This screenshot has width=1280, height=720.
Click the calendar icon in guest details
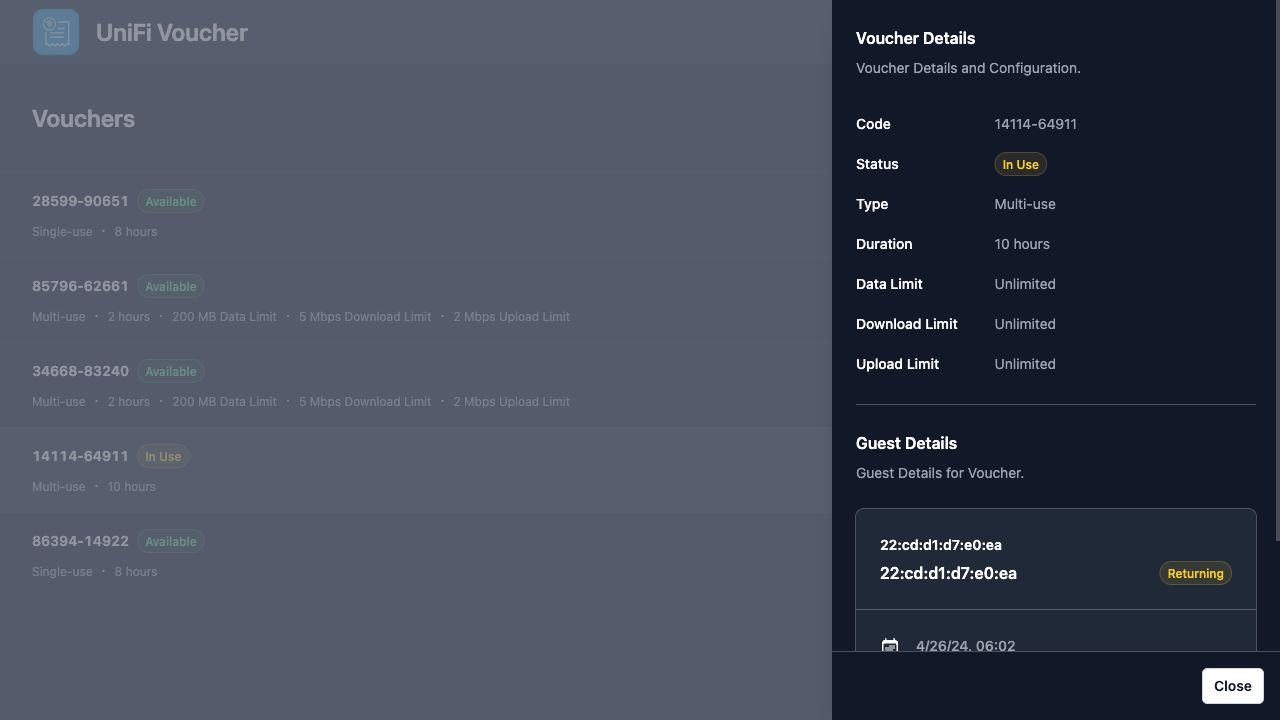[x=890, y=646]
